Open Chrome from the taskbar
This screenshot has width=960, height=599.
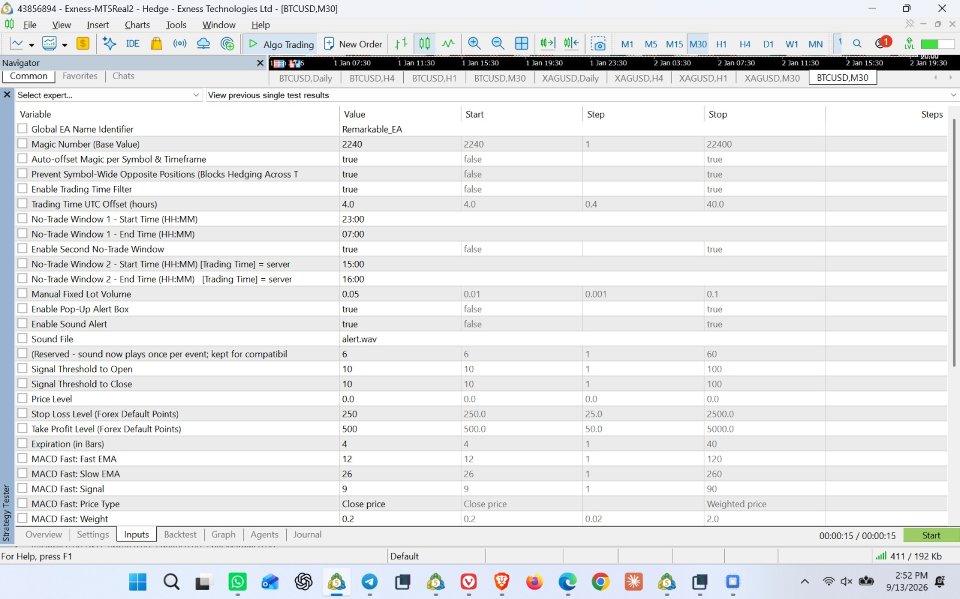(x=600, y=581)
